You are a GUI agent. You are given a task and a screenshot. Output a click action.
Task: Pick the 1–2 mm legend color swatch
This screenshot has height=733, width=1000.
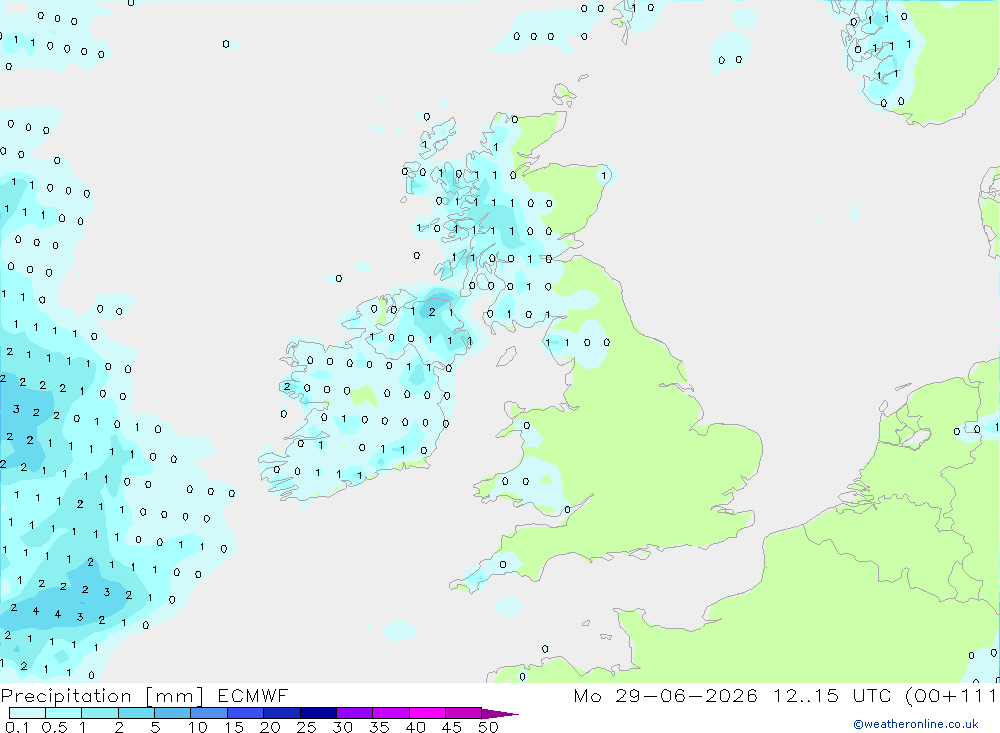[x=99, y=713]
